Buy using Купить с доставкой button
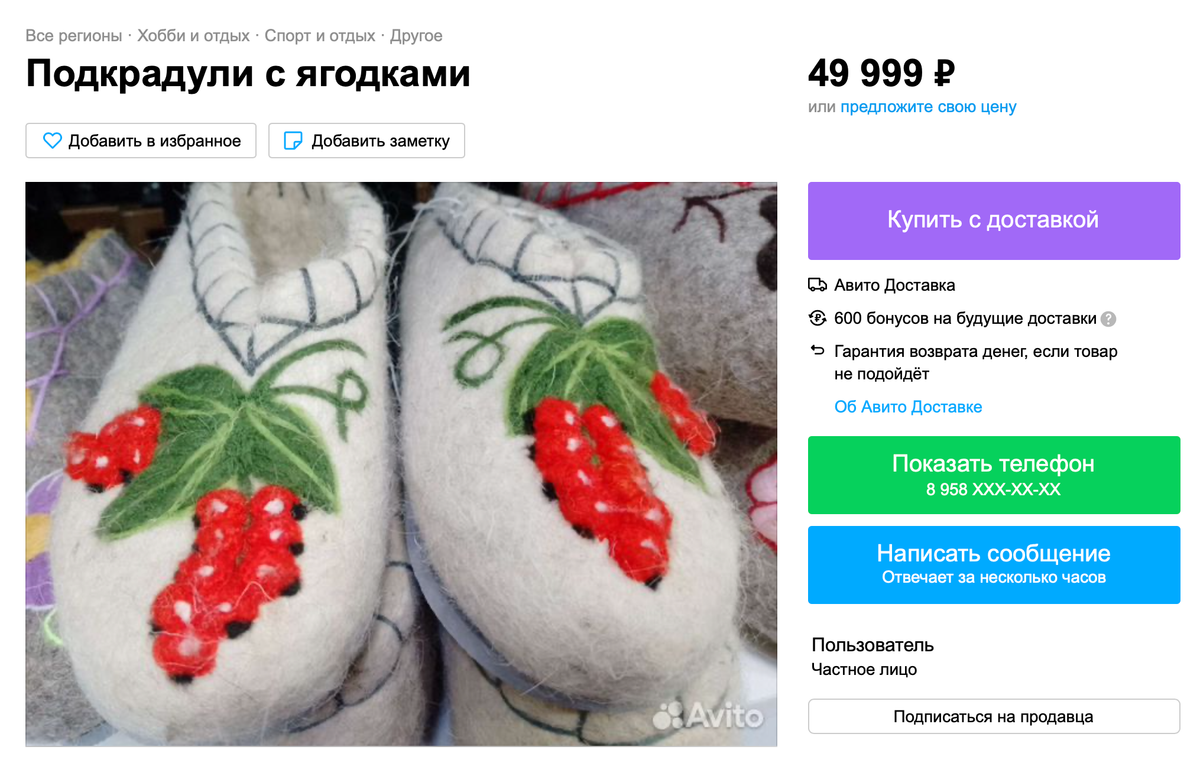Image resolution: width=1200 pixels, height=780 pixels. click(994, 220)
